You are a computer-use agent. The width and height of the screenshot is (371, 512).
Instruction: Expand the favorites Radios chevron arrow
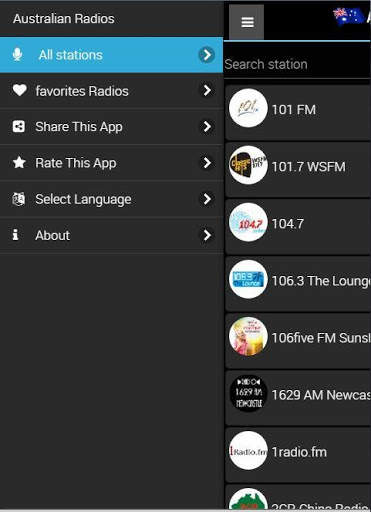[207, 90]
